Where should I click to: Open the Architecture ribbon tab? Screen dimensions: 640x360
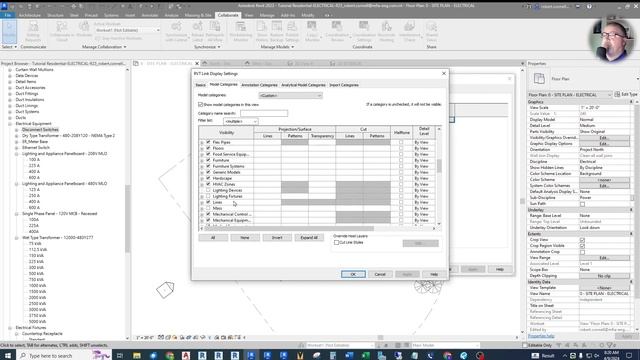tap(30, 15)
